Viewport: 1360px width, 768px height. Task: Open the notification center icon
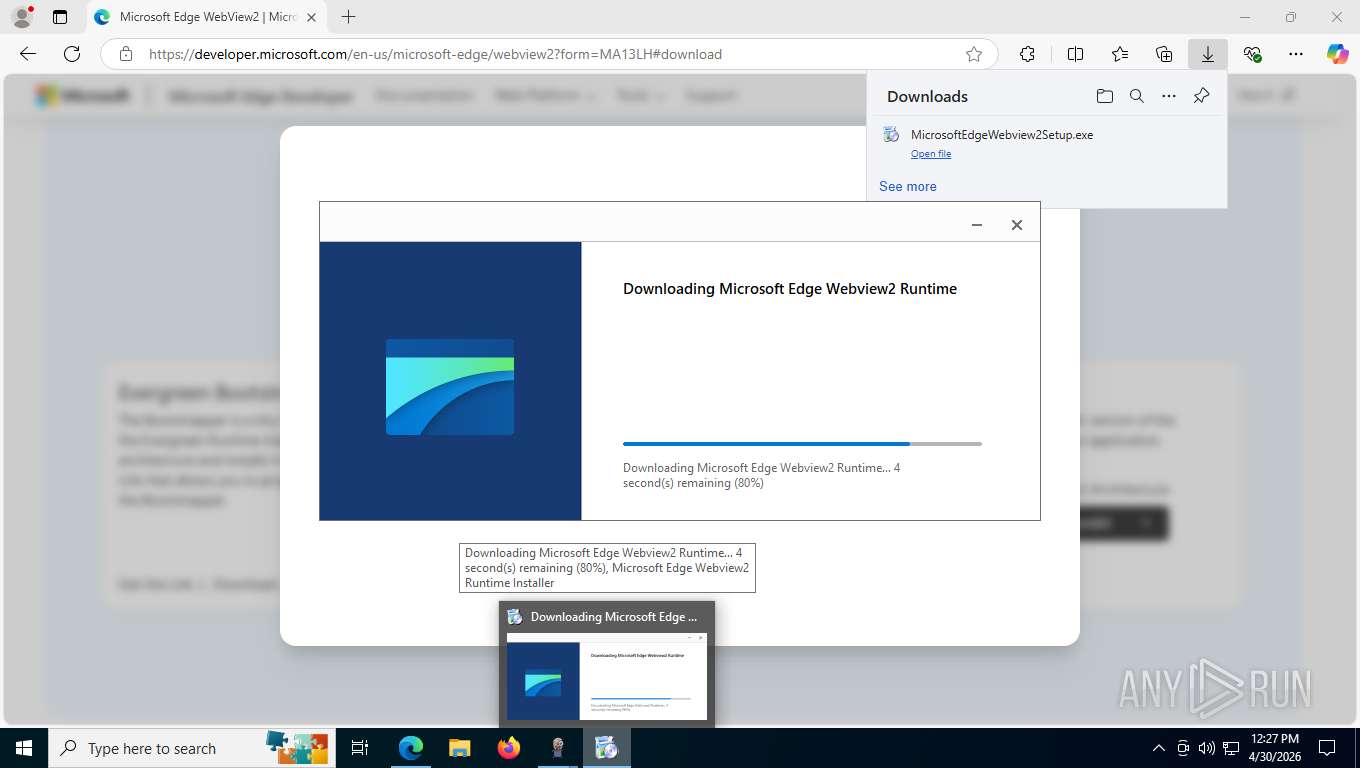tap(1327, 748)
